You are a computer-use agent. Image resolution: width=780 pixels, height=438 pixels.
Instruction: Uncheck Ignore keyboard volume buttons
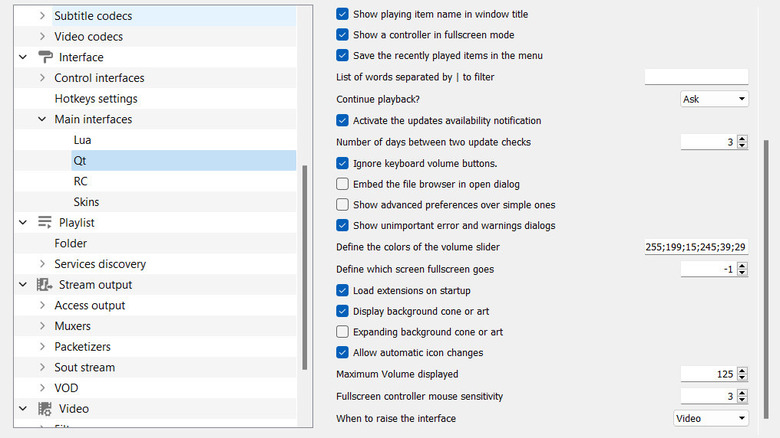coord(343,163)
